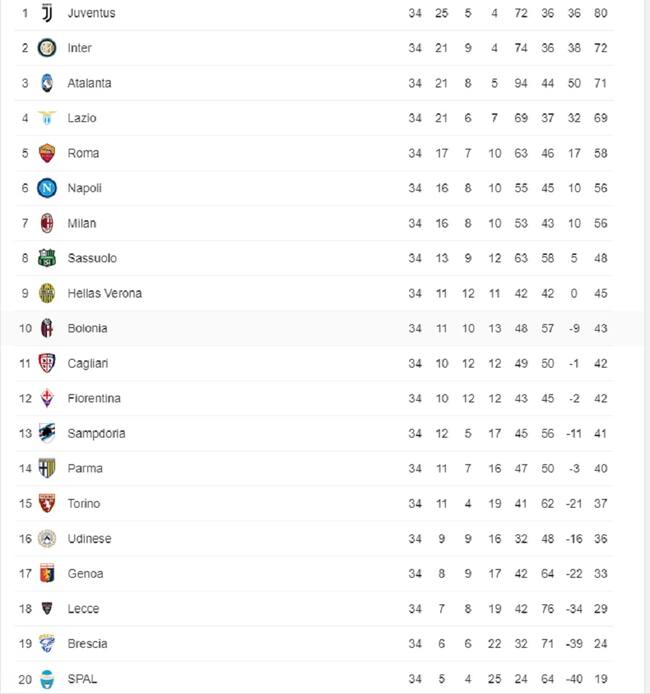
Task: Select the Milan club crest icon
Action: (47, 223)
